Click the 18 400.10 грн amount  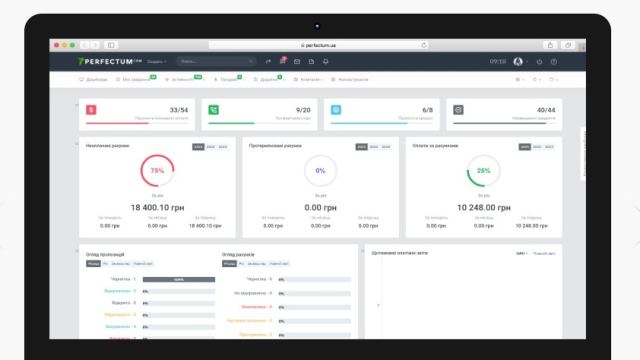point(158,208)
